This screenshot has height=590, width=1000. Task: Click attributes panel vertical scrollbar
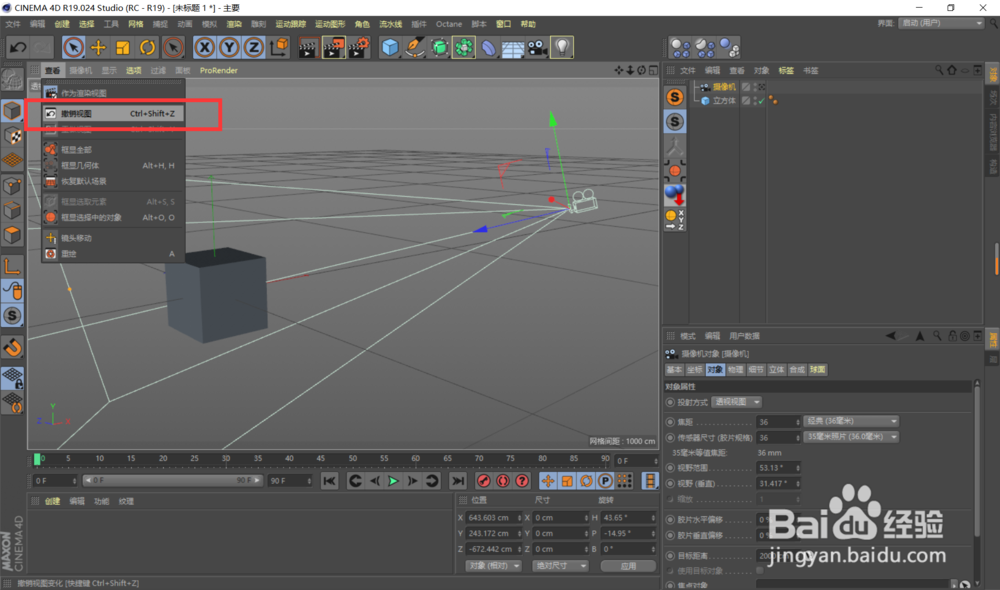tap(976, 459)
